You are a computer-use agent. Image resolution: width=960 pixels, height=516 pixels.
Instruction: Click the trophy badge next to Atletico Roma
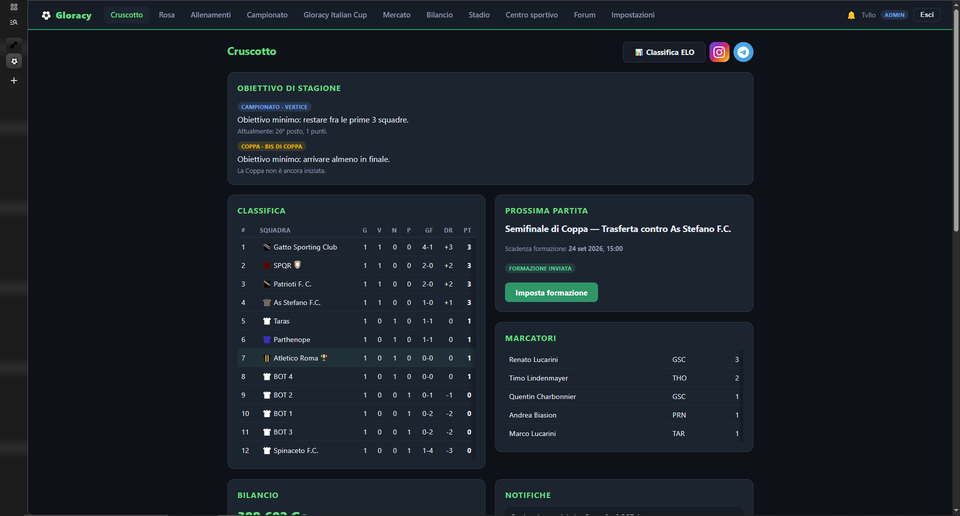tap(324, 358)
